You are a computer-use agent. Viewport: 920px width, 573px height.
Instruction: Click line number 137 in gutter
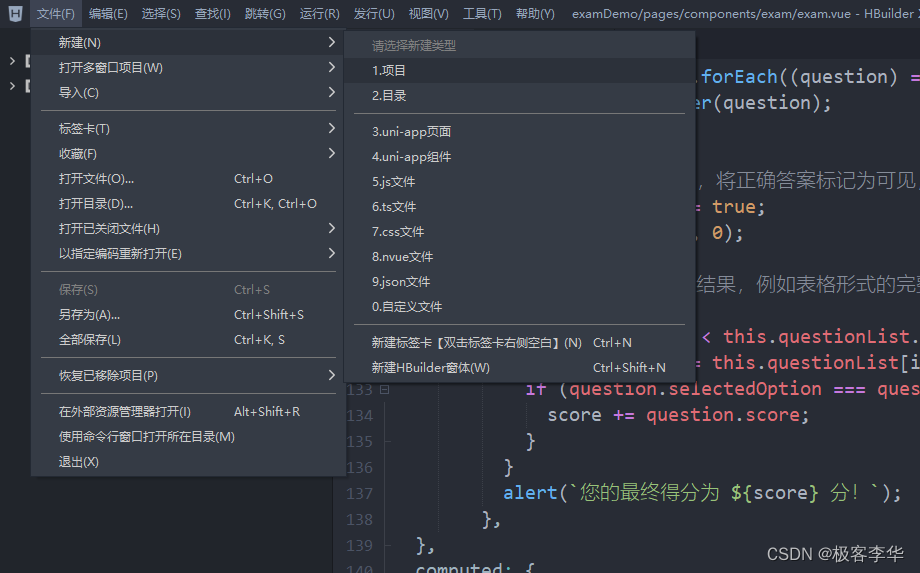(359, 493)
